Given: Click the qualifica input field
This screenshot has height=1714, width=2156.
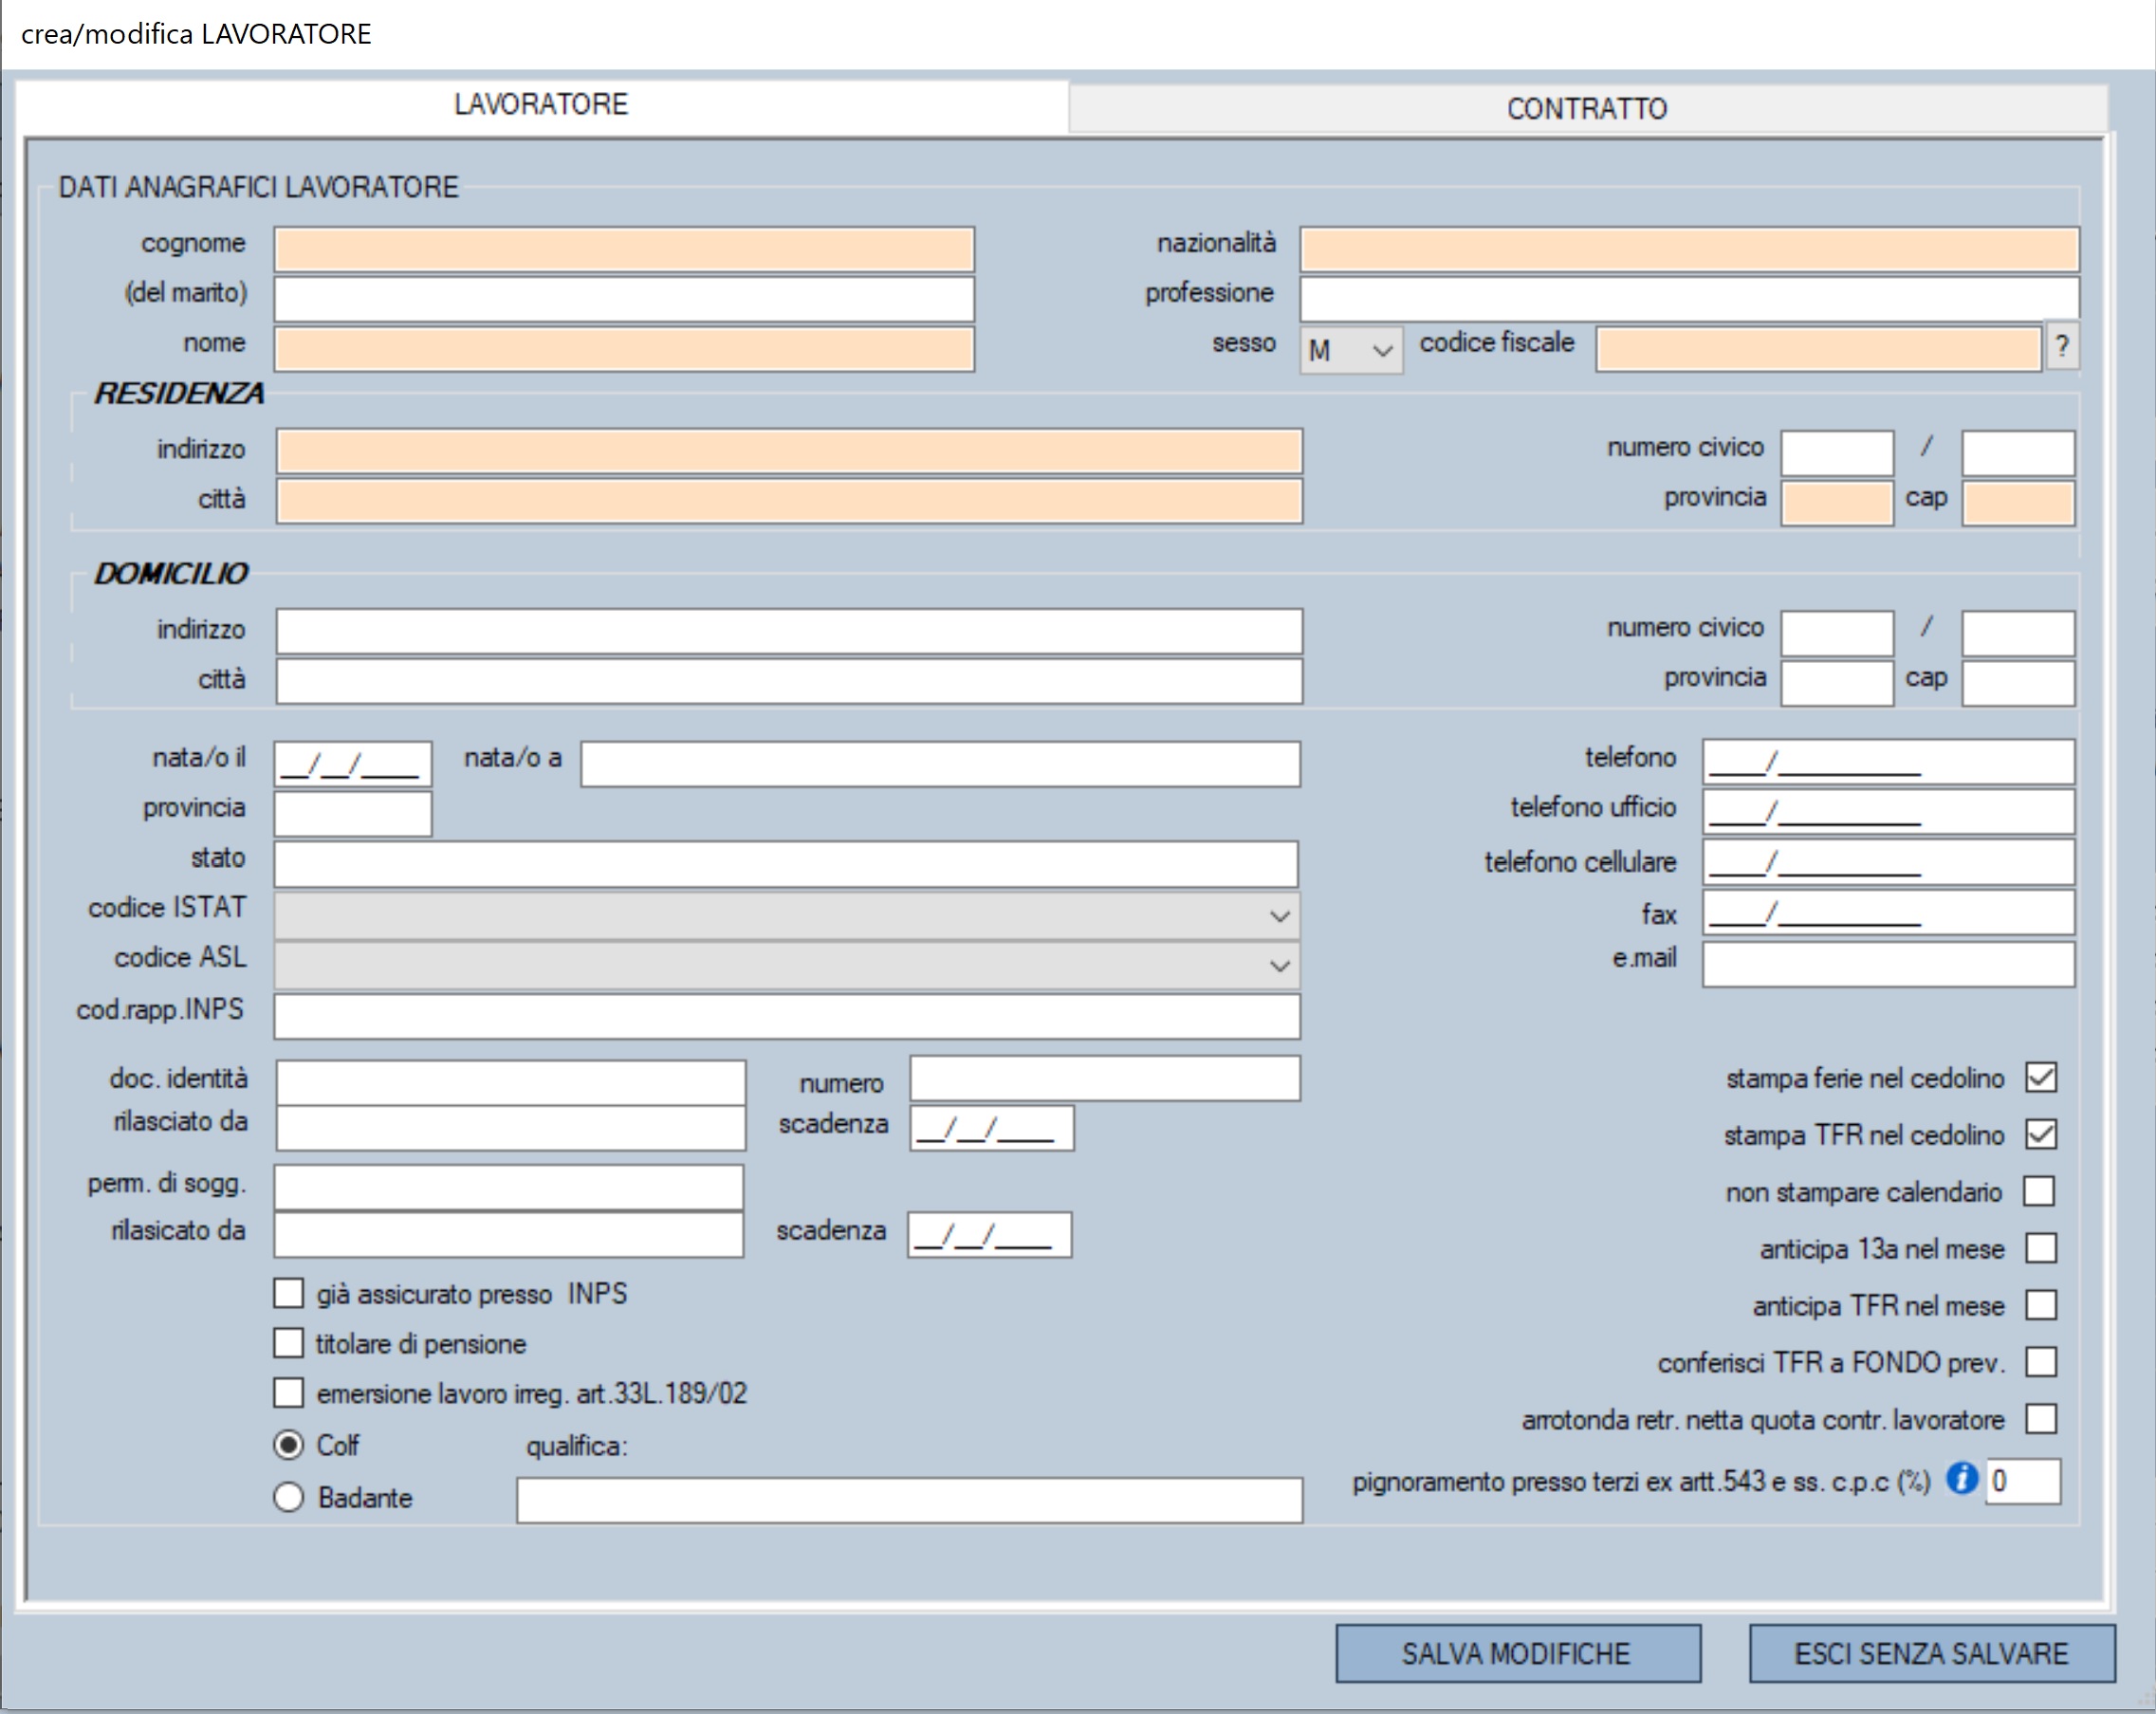Looking at the screenshot, I should point(909,1500).
